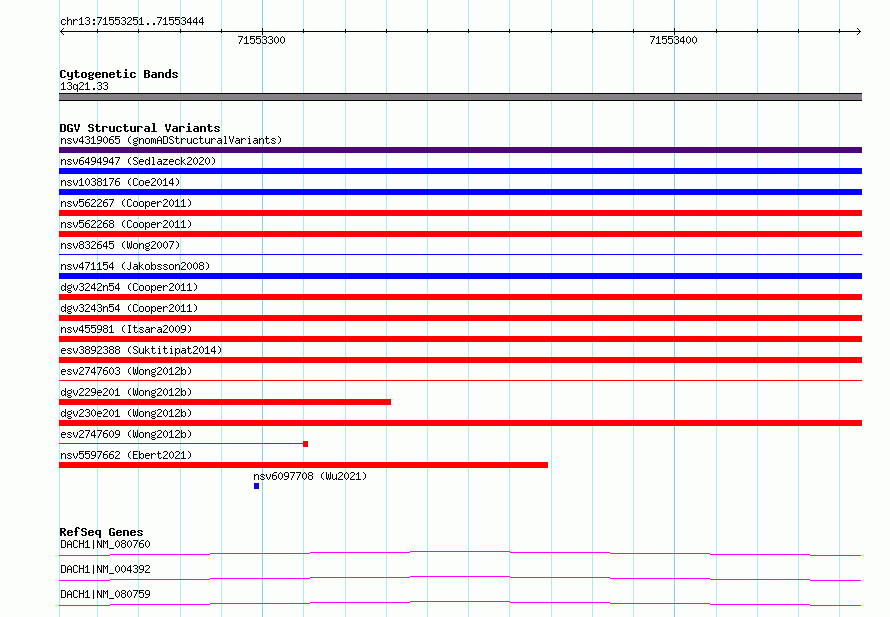890x617 pixels.
Task: Click the red bar under dgv3243n54
Action: [460, 318]
